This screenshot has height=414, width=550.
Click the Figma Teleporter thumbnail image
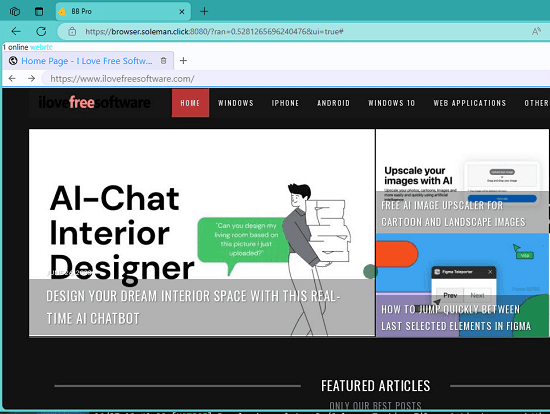coord(462,264)
